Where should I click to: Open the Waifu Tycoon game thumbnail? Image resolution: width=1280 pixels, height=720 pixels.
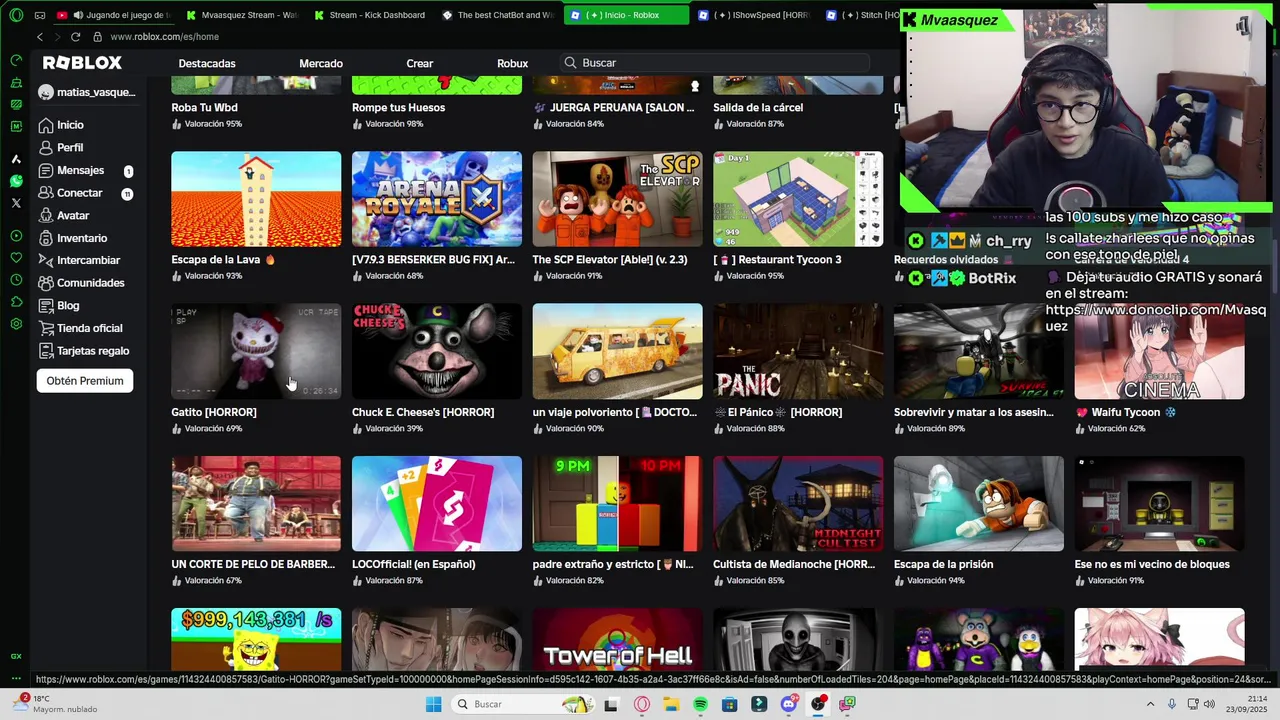point(1160,351)
